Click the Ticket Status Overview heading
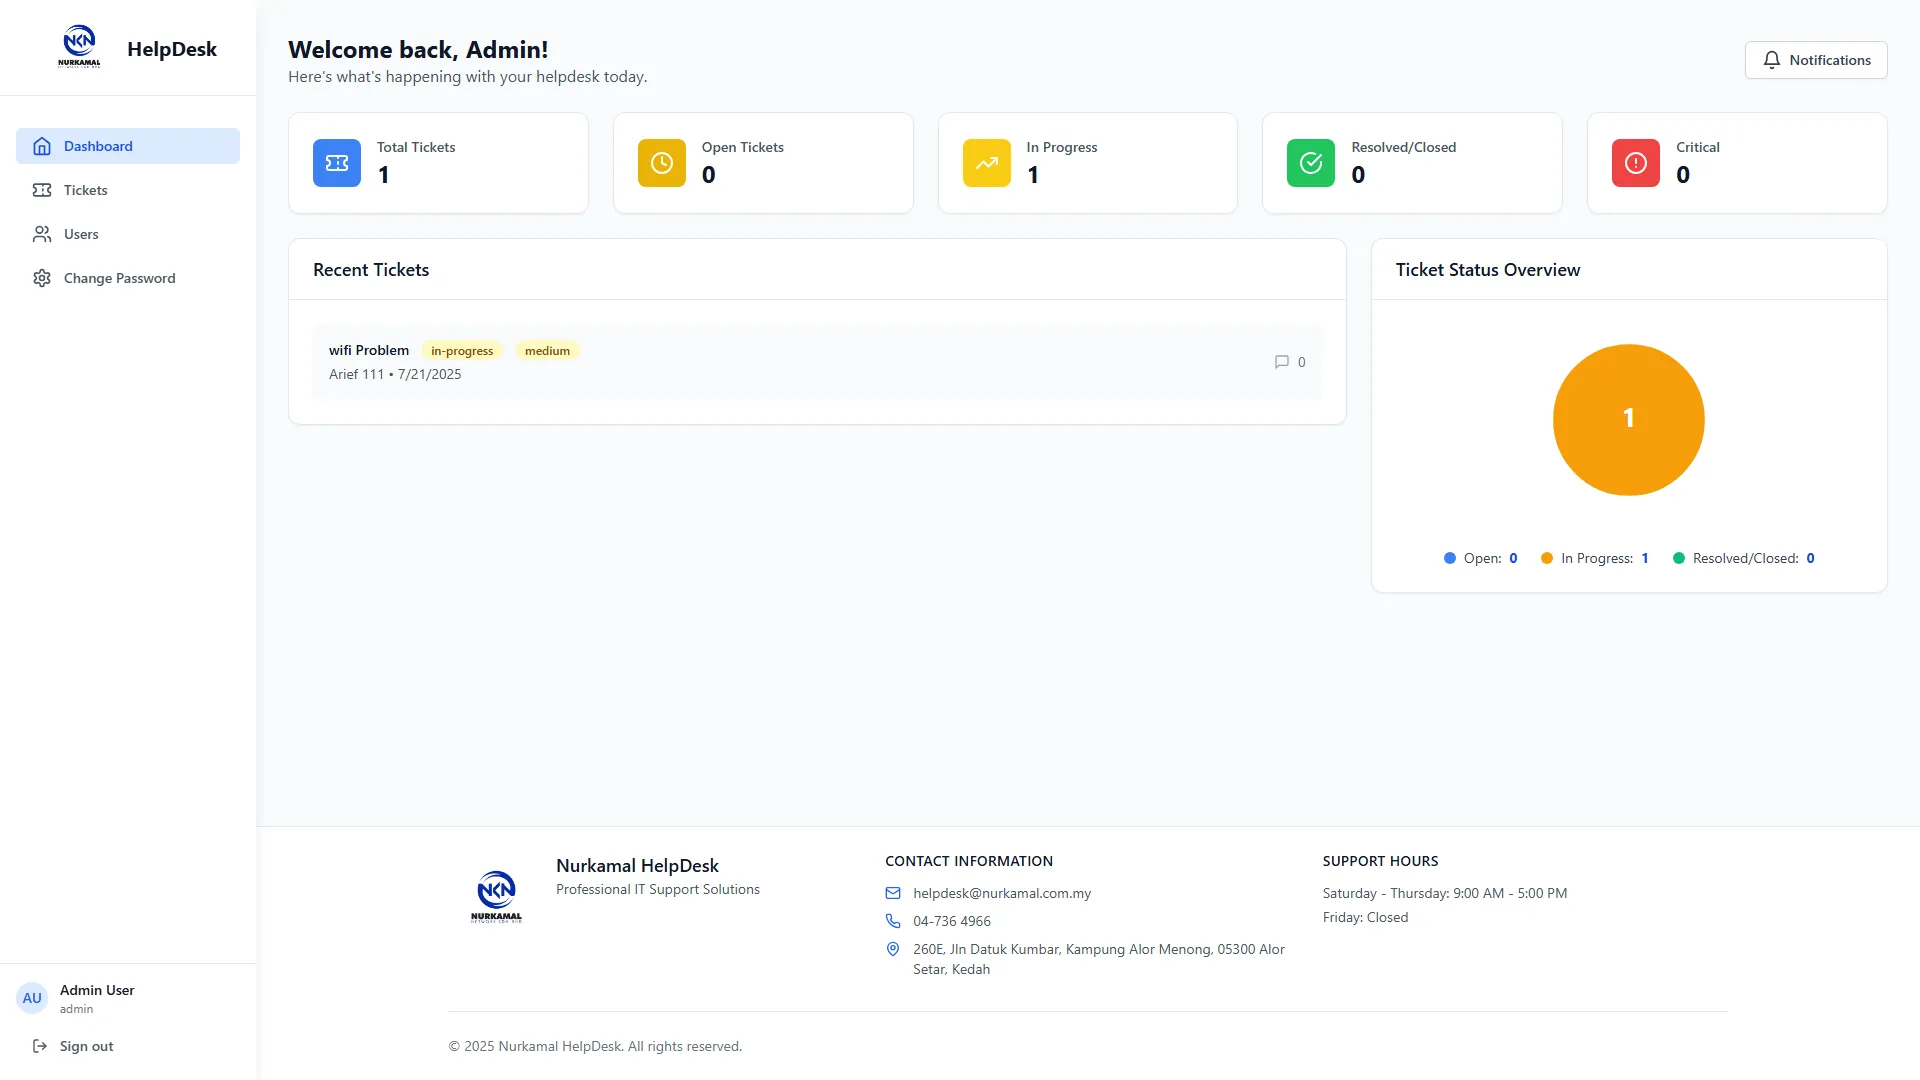 coord(1488,270)
